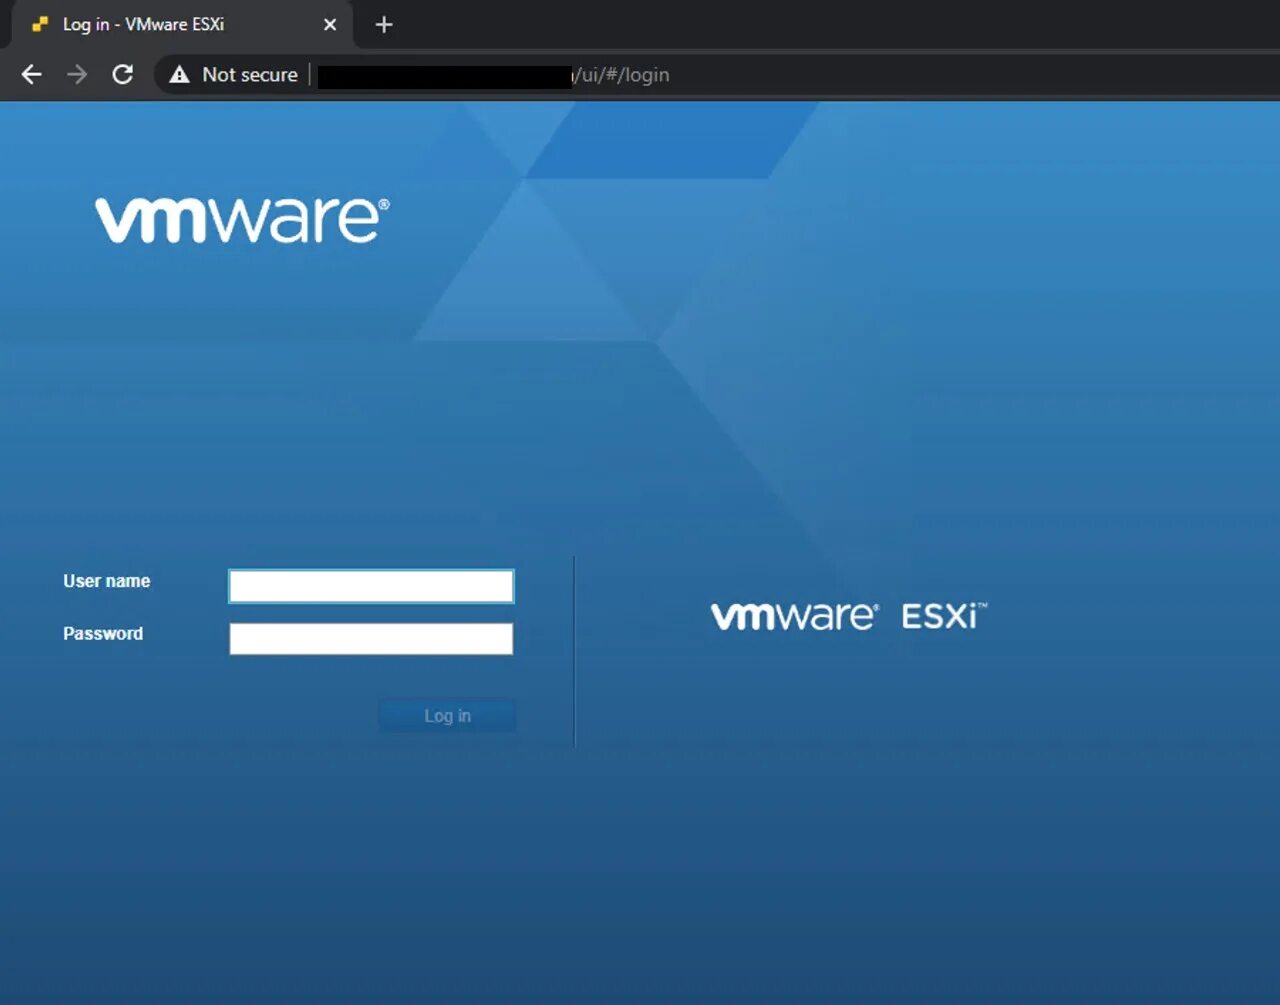The width and height of the screenshot is (1280, 1005).
Task: Click the User name input field
Action: coord(371,586)
